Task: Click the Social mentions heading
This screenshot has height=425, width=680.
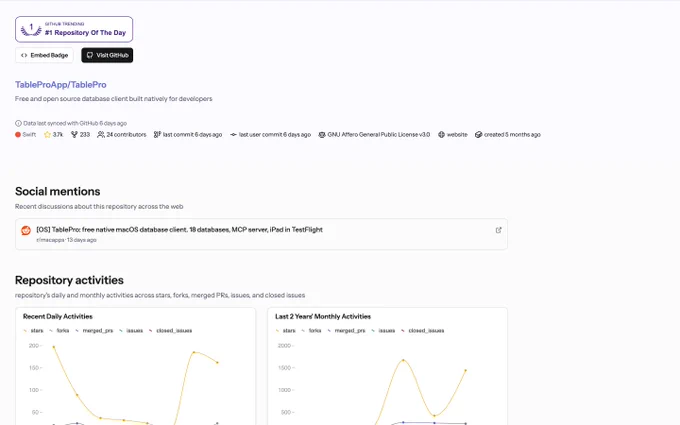Action: coord(58,191)
